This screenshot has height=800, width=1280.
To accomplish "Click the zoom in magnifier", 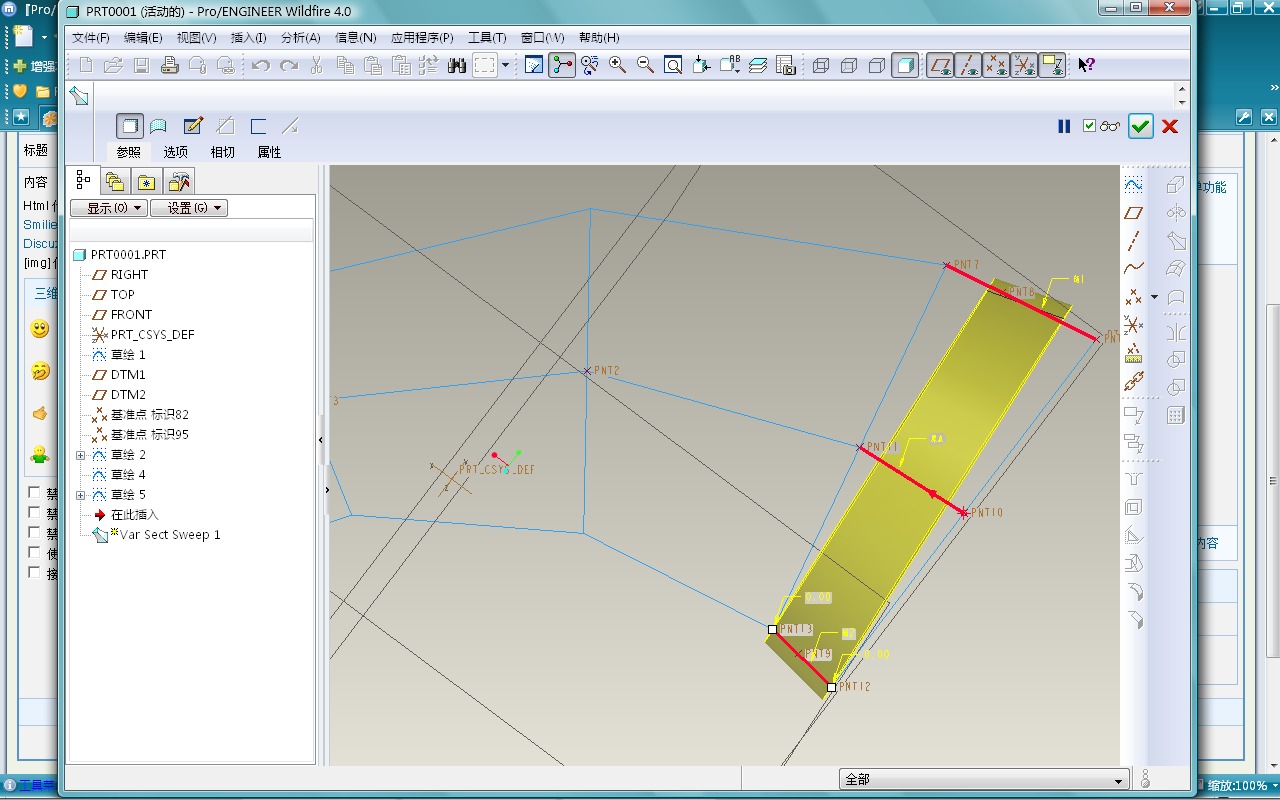I will 618,66.
